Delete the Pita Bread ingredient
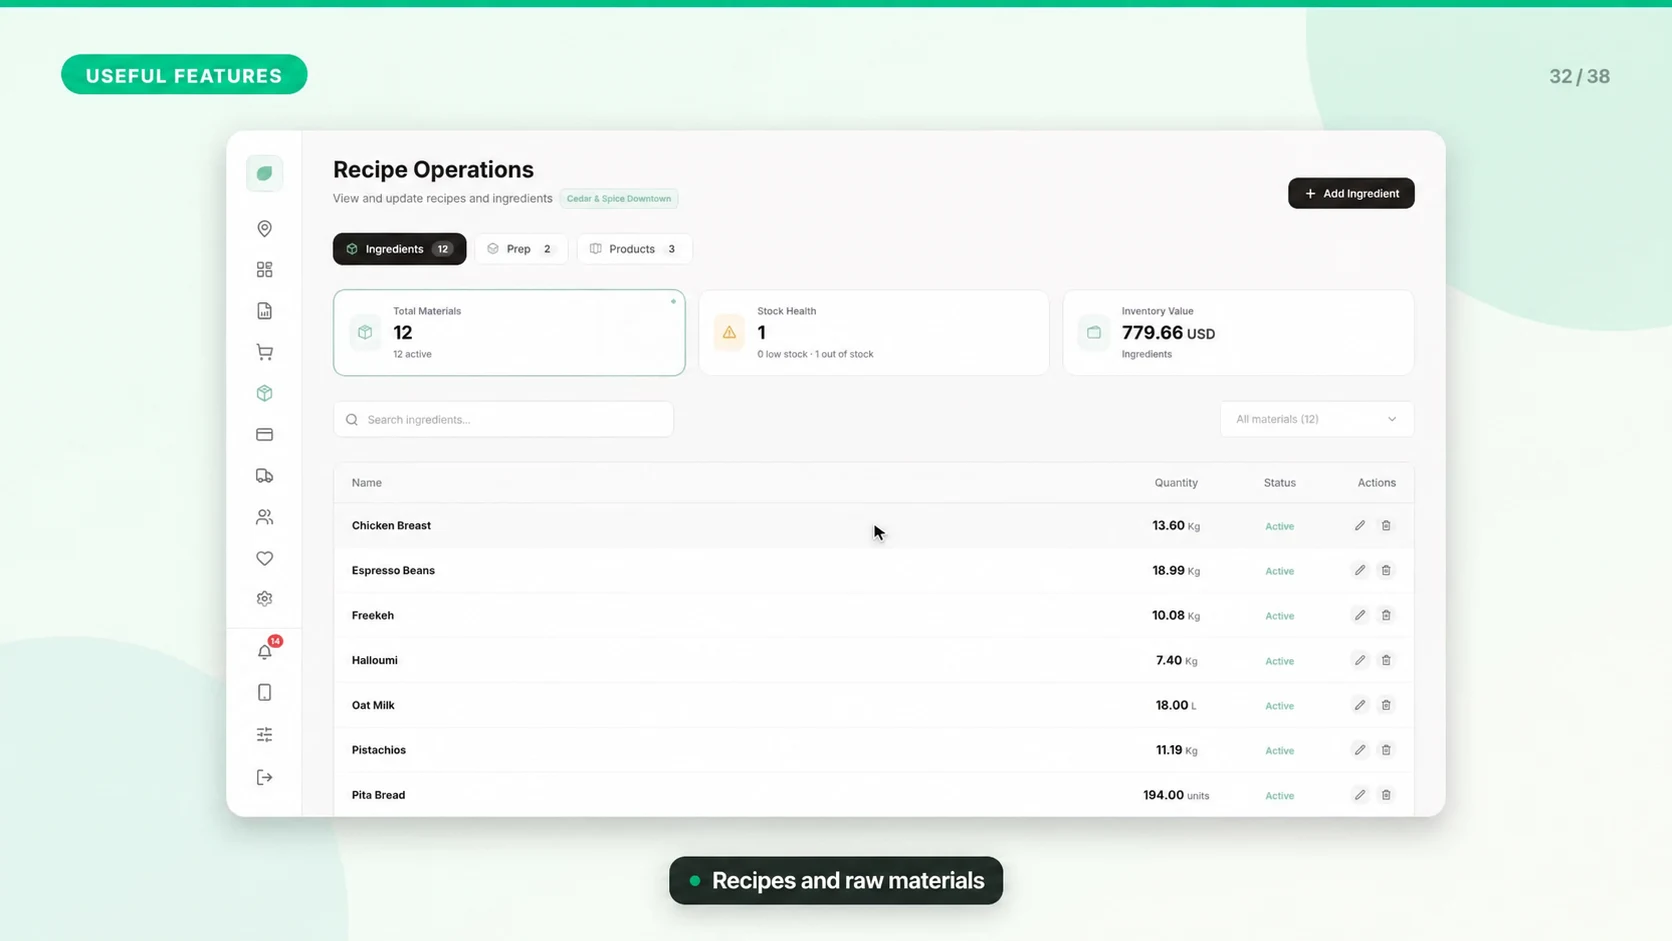Image resolution: width=1672 pixels, height=941 pixels. (x=1386, y=795)
